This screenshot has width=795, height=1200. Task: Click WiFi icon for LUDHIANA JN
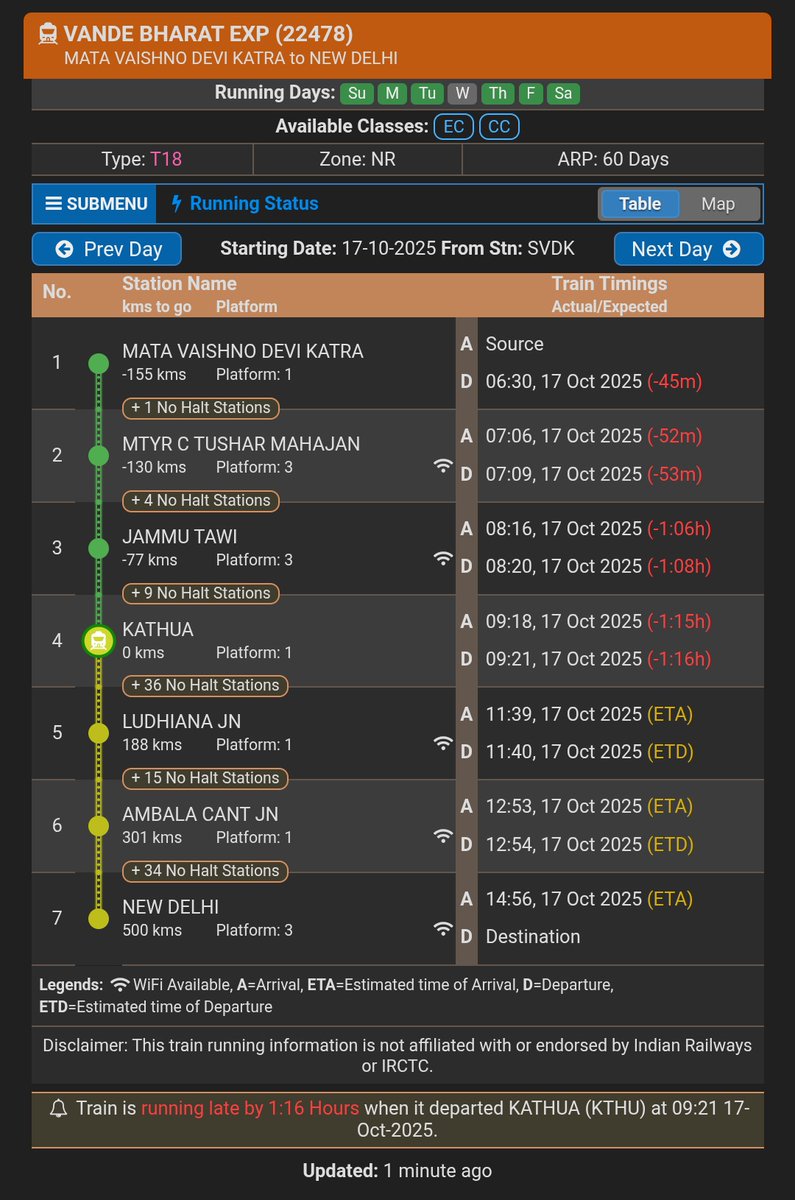pyautogui.click(x=443, y=744)
